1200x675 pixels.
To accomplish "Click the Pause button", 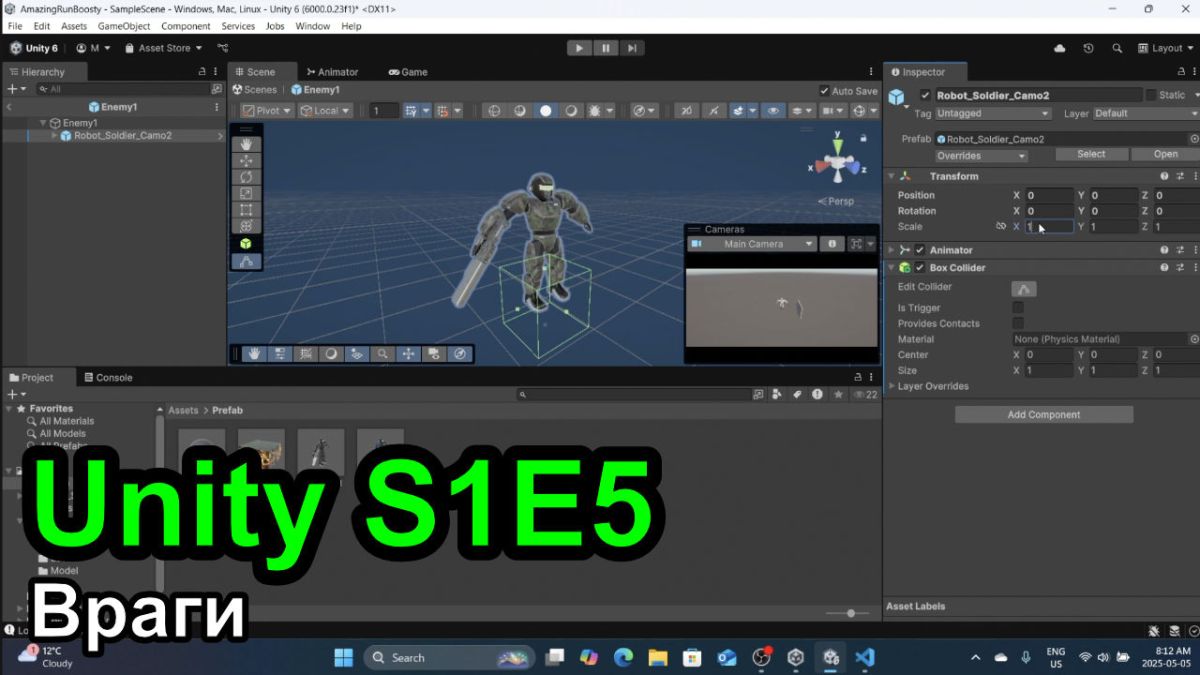I will (x=606, y=48).
